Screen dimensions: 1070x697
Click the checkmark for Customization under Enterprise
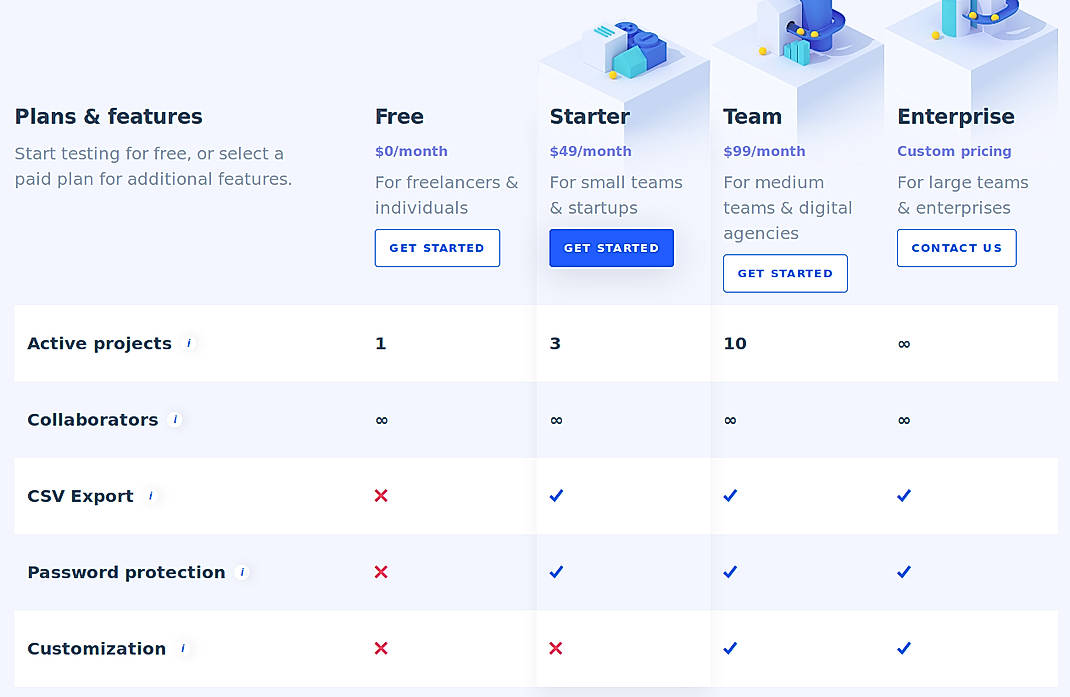(x=904, y=648)
